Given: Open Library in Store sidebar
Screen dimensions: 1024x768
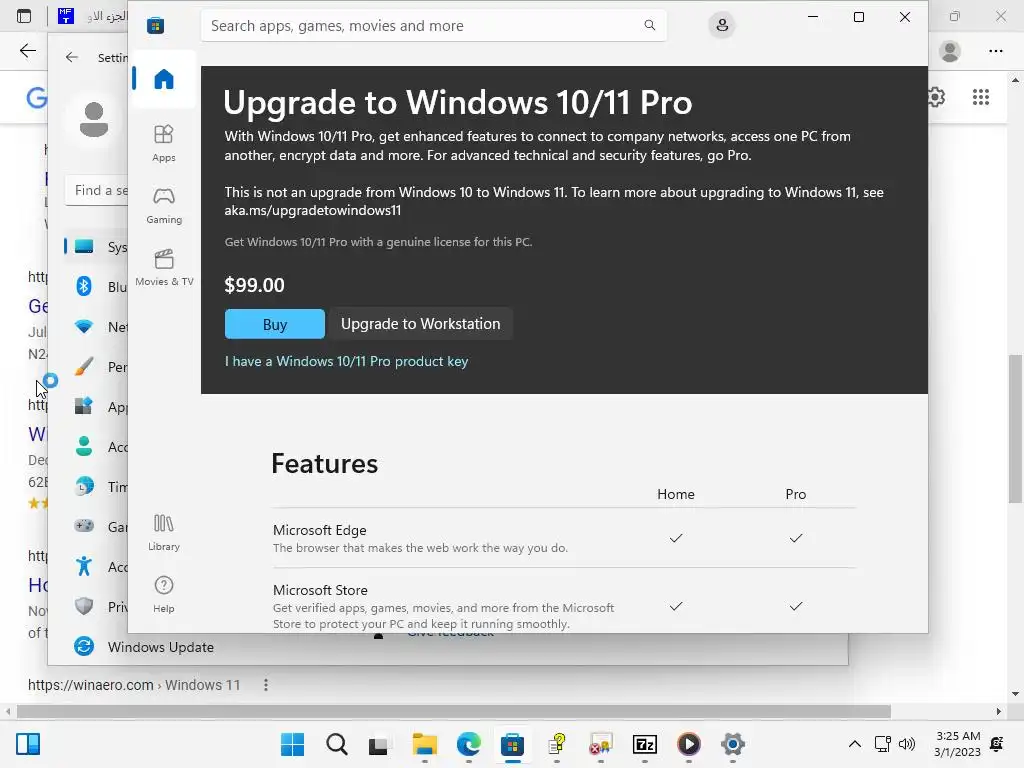Looking at the screenshot, I should pyautogui.click(x=164, y=532).
